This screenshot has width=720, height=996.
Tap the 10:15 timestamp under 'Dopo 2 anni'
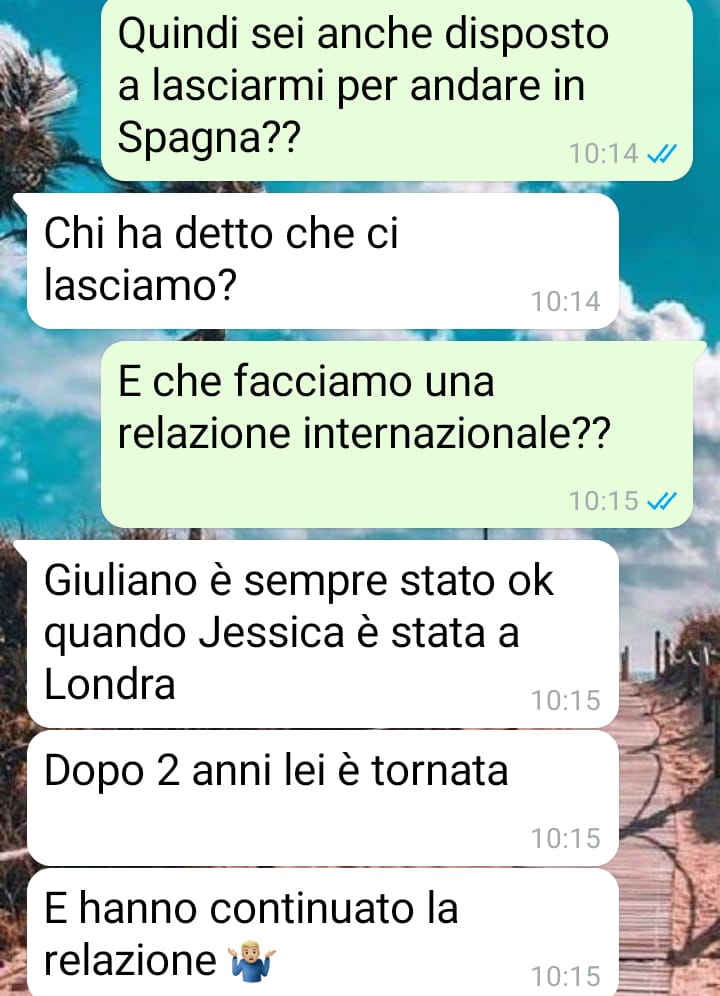566,838
